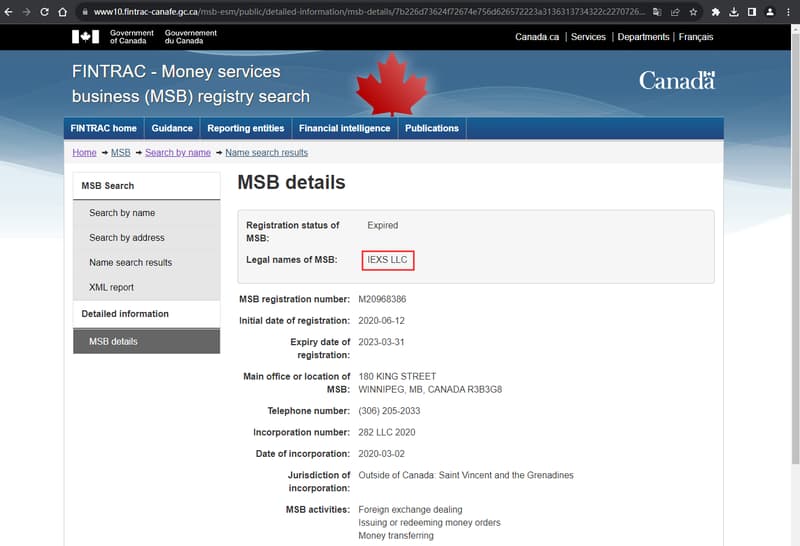Click the address bar URL
Viewport: 800px width, 546px height.
368,12
